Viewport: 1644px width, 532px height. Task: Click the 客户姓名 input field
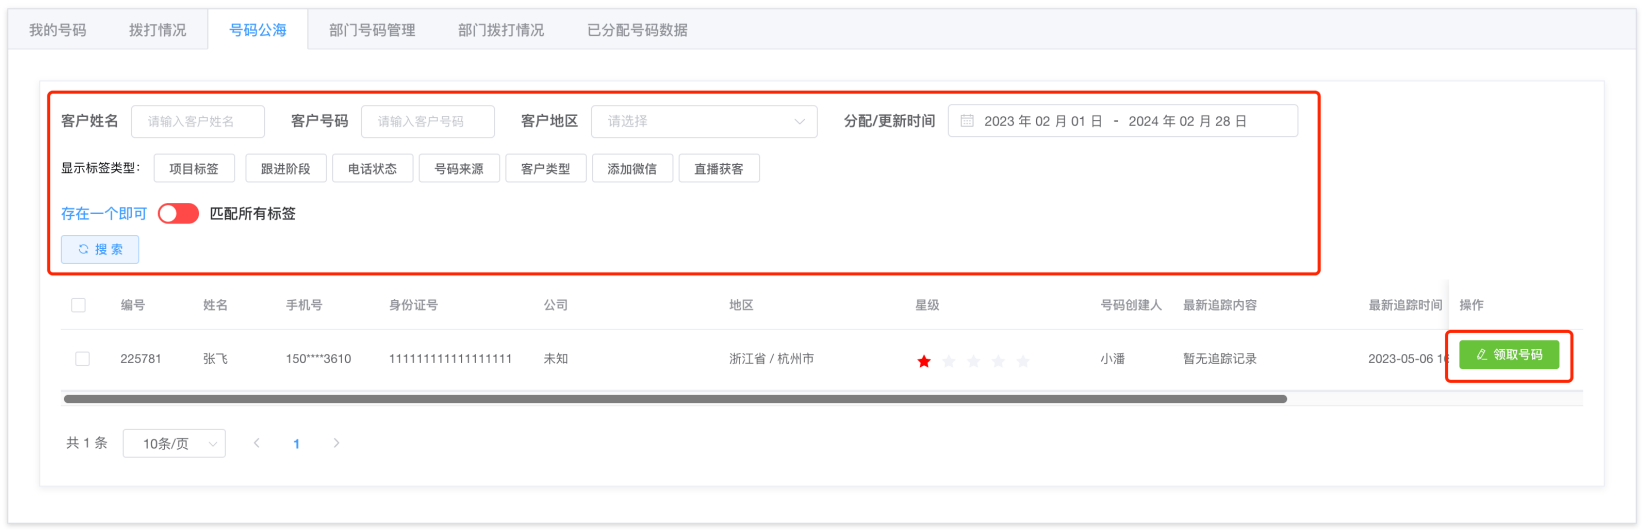click(198, 121)
